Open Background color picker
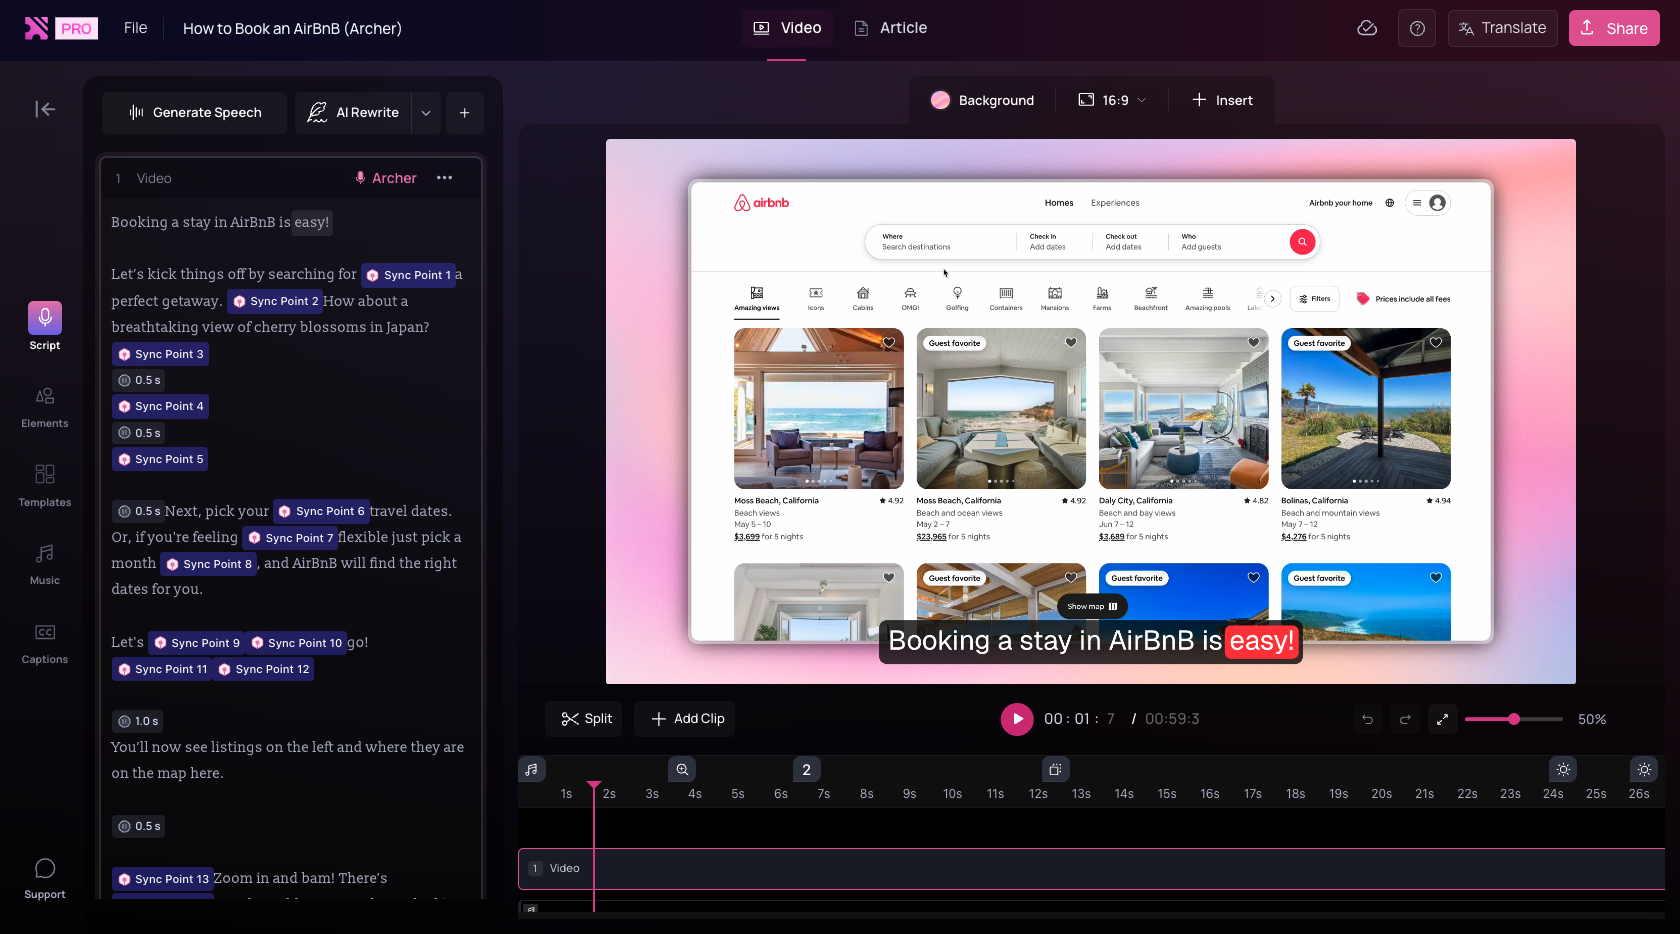The height and width of the screenshot is (934, 1680). (982, 100)
